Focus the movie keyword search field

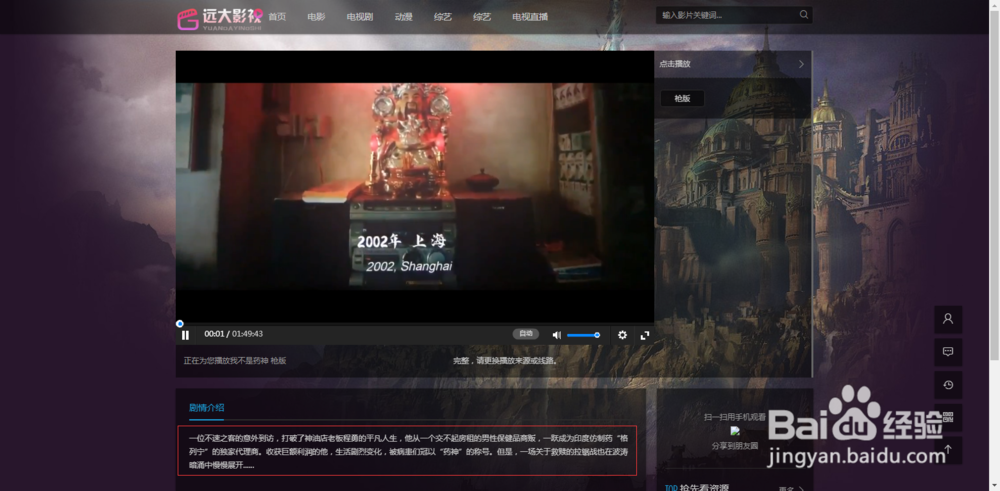pos(726,15)
